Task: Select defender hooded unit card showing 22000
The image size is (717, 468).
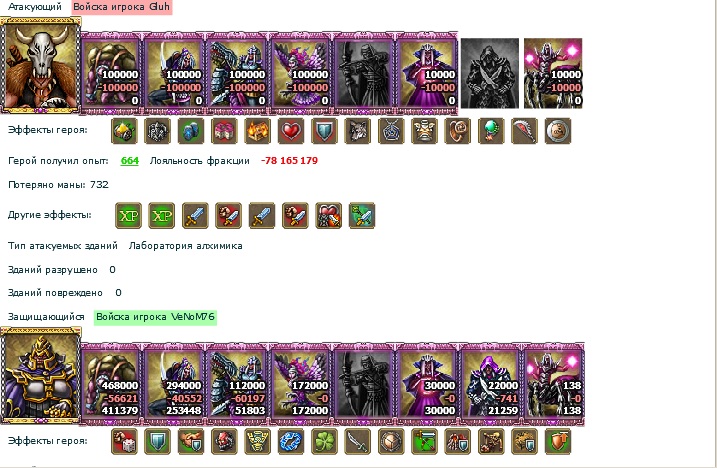Action: point(490,382)
